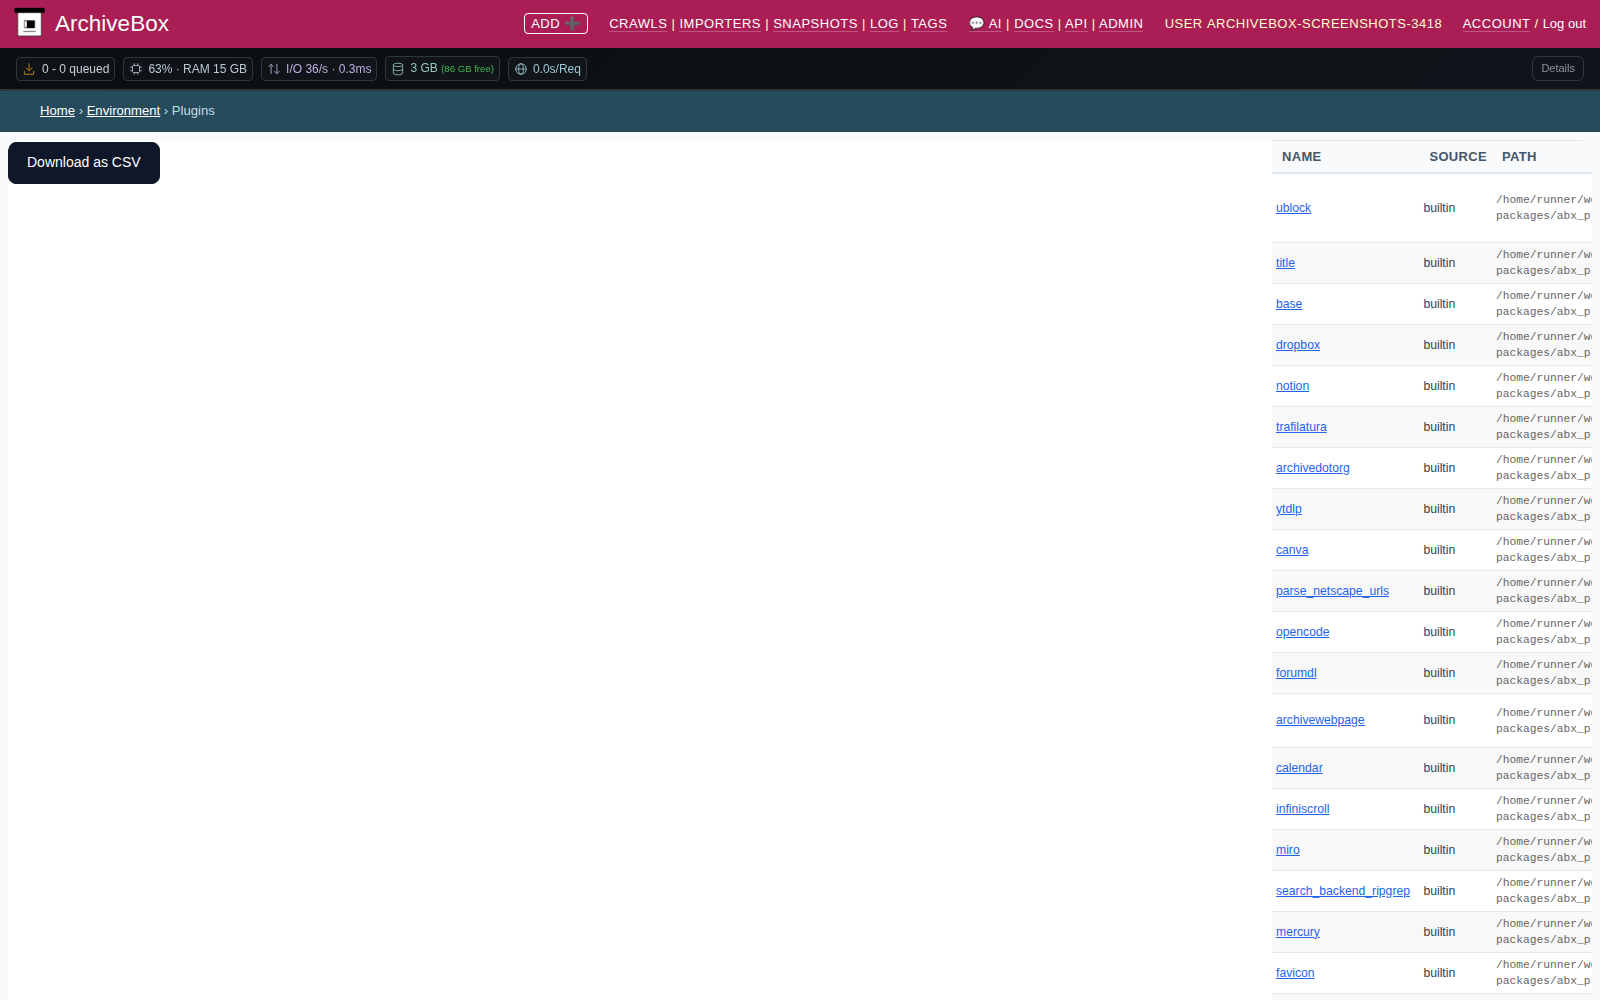Open the trafilatura plugin link
Viewport: 1600px width, 1000px height.
(x=1301, y=427)
